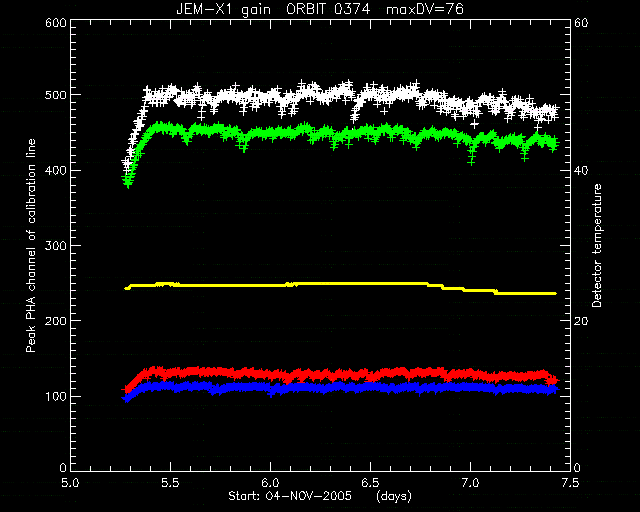Click the 100 tick label on left axis
Screen dimensions: 640x512
56,396
